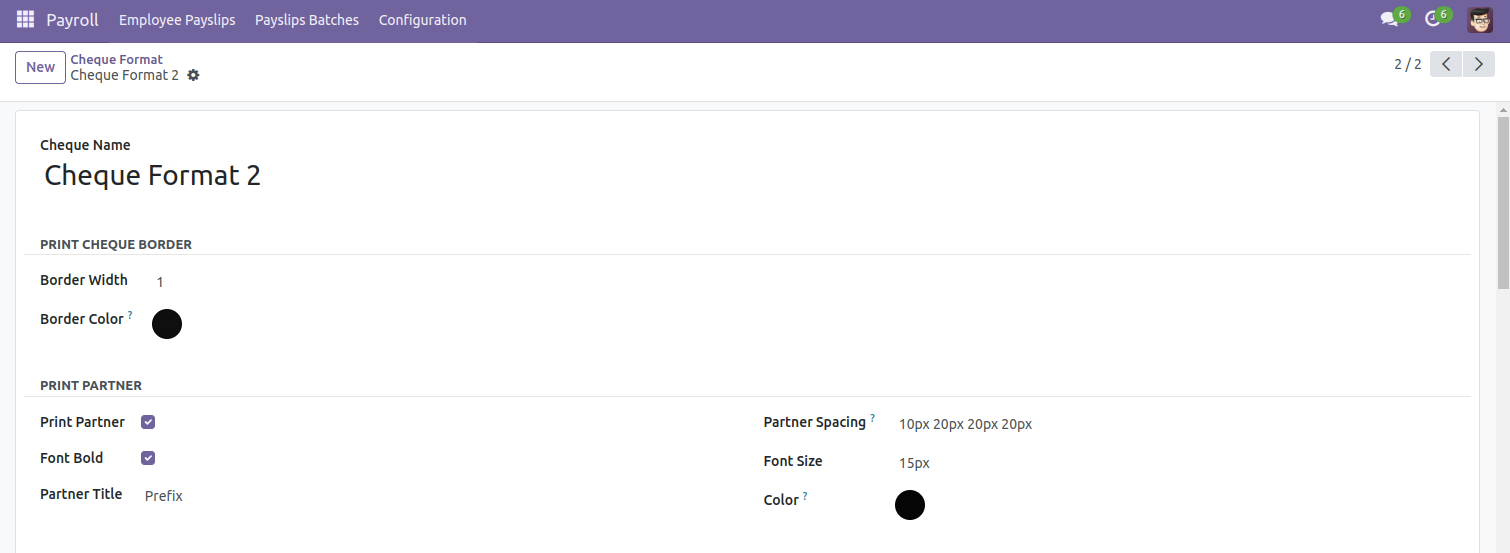Open the Payslips Batches menu
The width and height of the screenshot is (1510, 553).
(307, 20)
